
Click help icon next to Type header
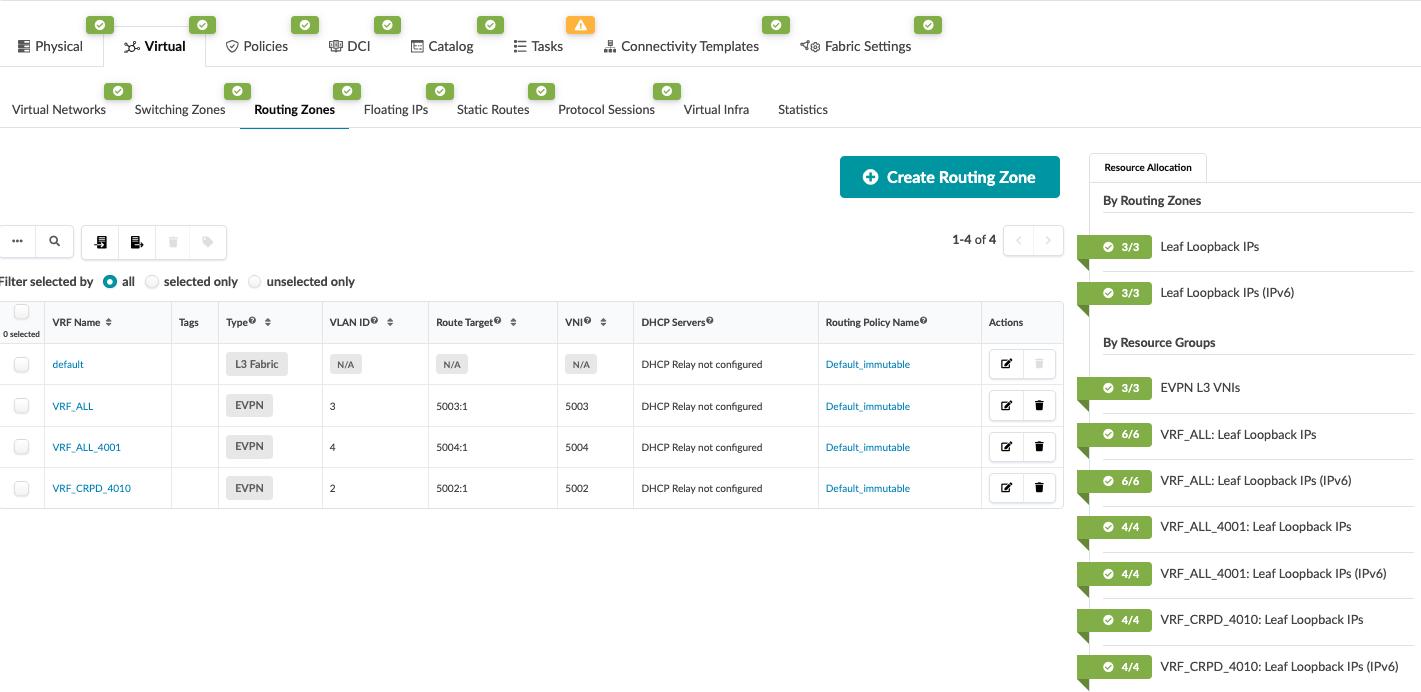pos(252,321)
